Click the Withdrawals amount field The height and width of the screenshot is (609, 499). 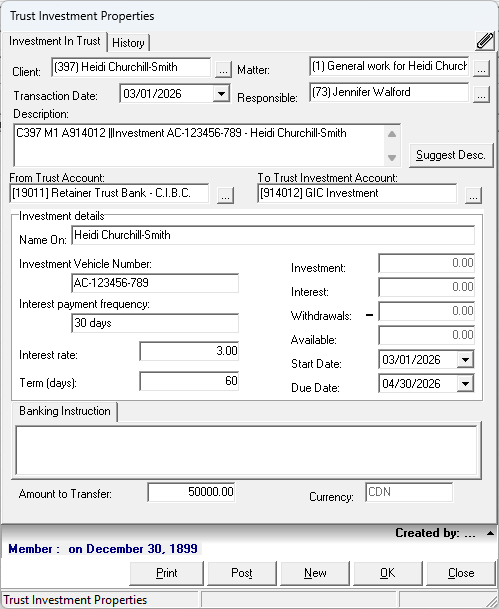point(426,311)
